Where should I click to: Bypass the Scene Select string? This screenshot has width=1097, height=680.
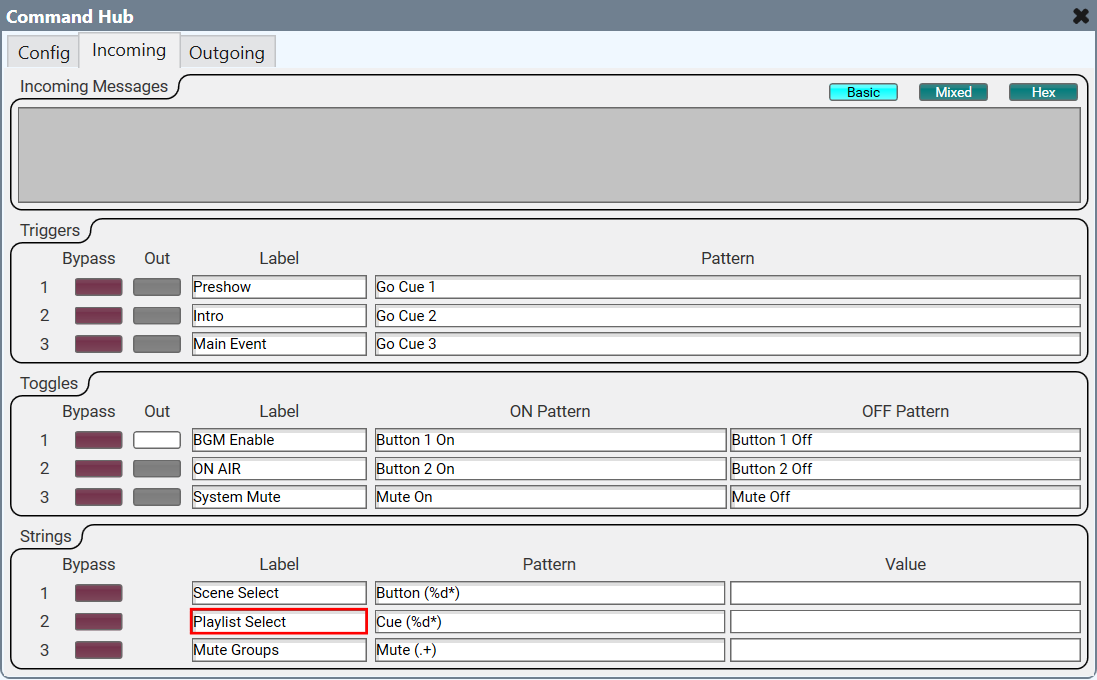point(98,593)
